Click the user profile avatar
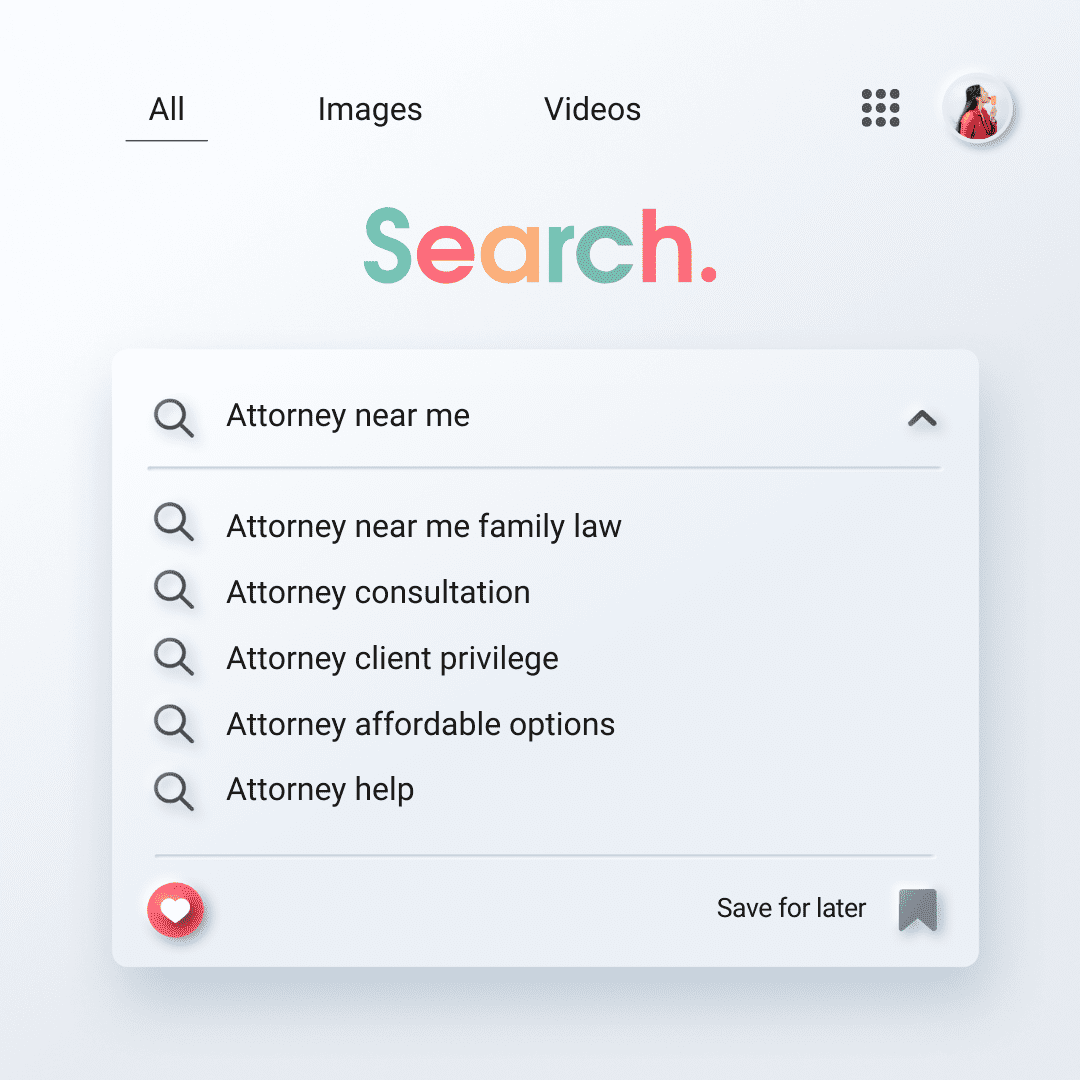Viewport: 1080px width, 1080px height. pos(977,109)
